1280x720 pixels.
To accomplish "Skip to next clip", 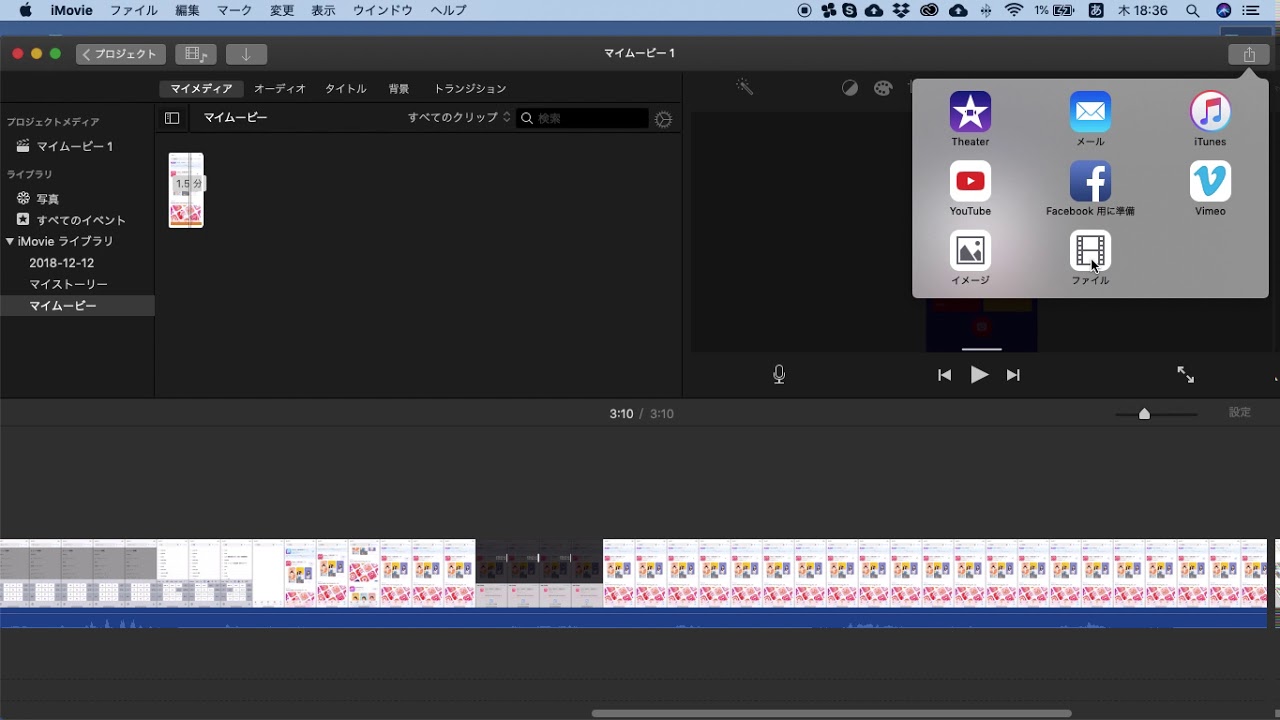I will [x=1013, y=375].
